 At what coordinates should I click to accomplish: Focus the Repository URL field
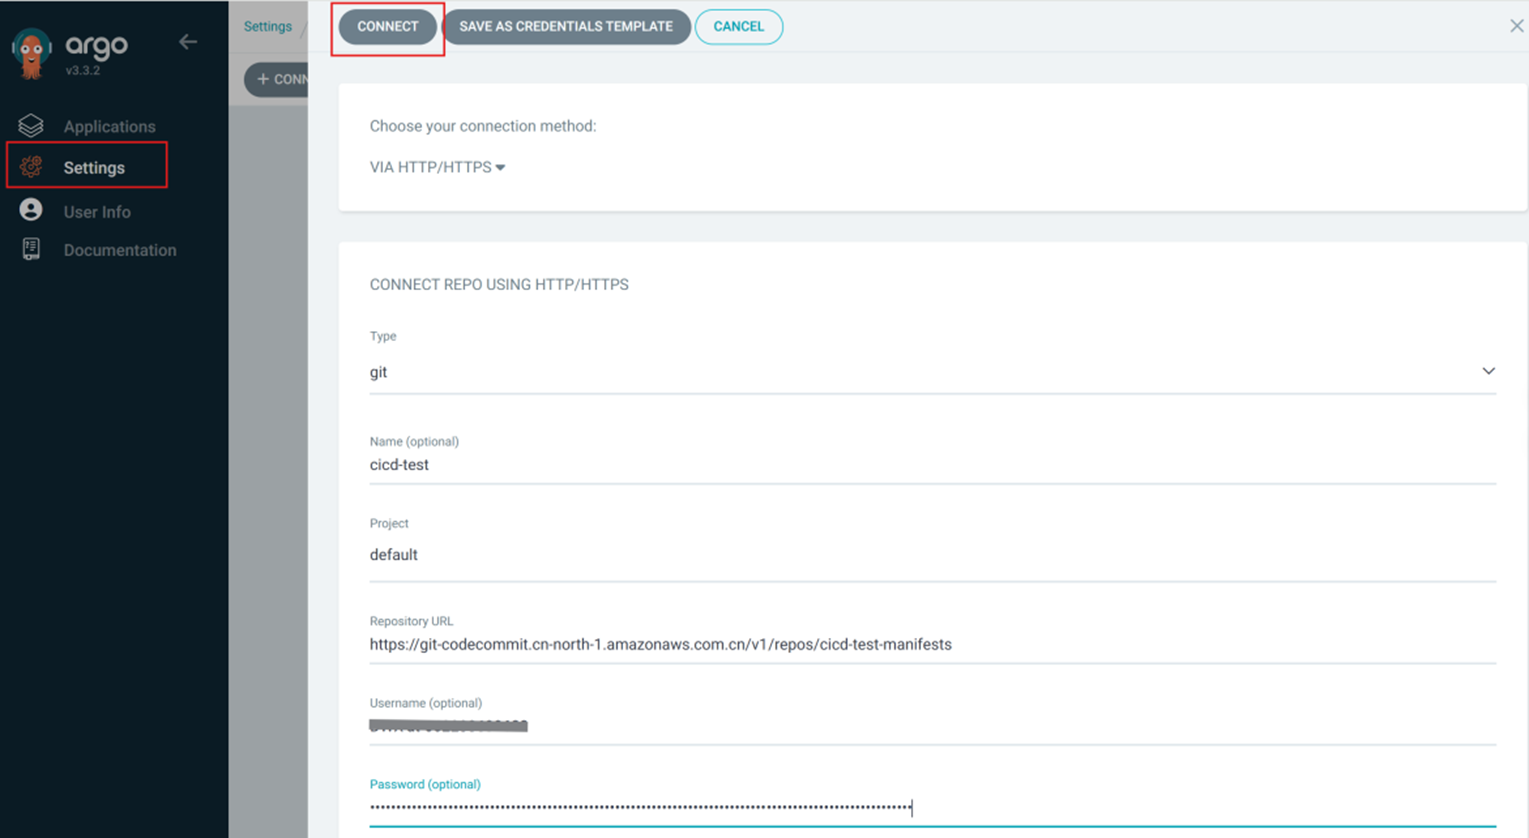[932, 645]
